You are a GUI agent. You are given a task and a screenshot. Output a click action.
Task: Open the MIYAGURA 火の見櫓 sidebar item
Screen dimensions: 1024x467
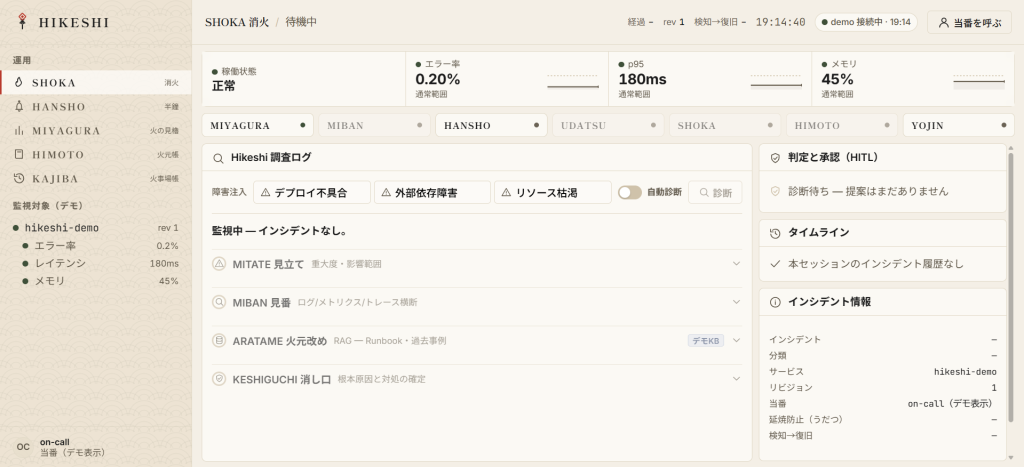tap(96, 131)
